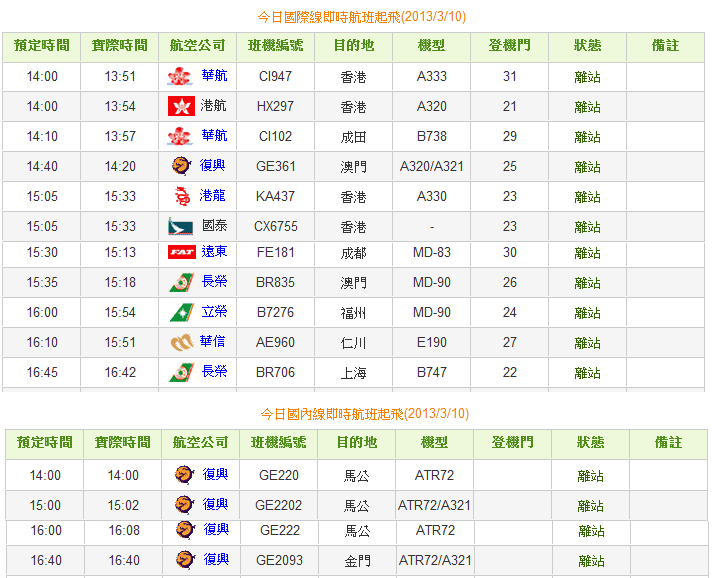The height and width of the screenshot is (578, 717).
Task: Select gate number 27 cell
Action: [509, 343]
